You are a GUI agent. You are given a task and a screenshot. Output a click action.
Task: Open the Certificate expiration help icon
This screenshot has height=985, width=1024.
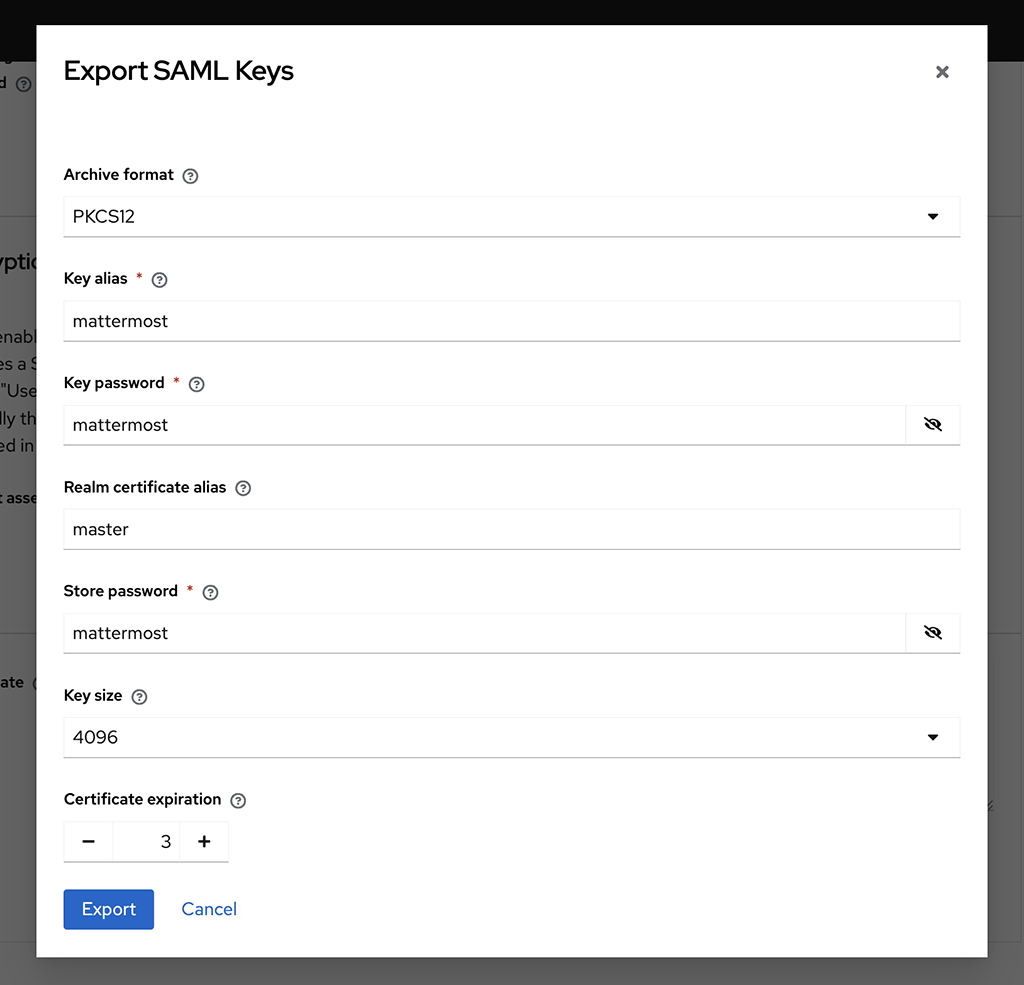[x=237, y=800]
